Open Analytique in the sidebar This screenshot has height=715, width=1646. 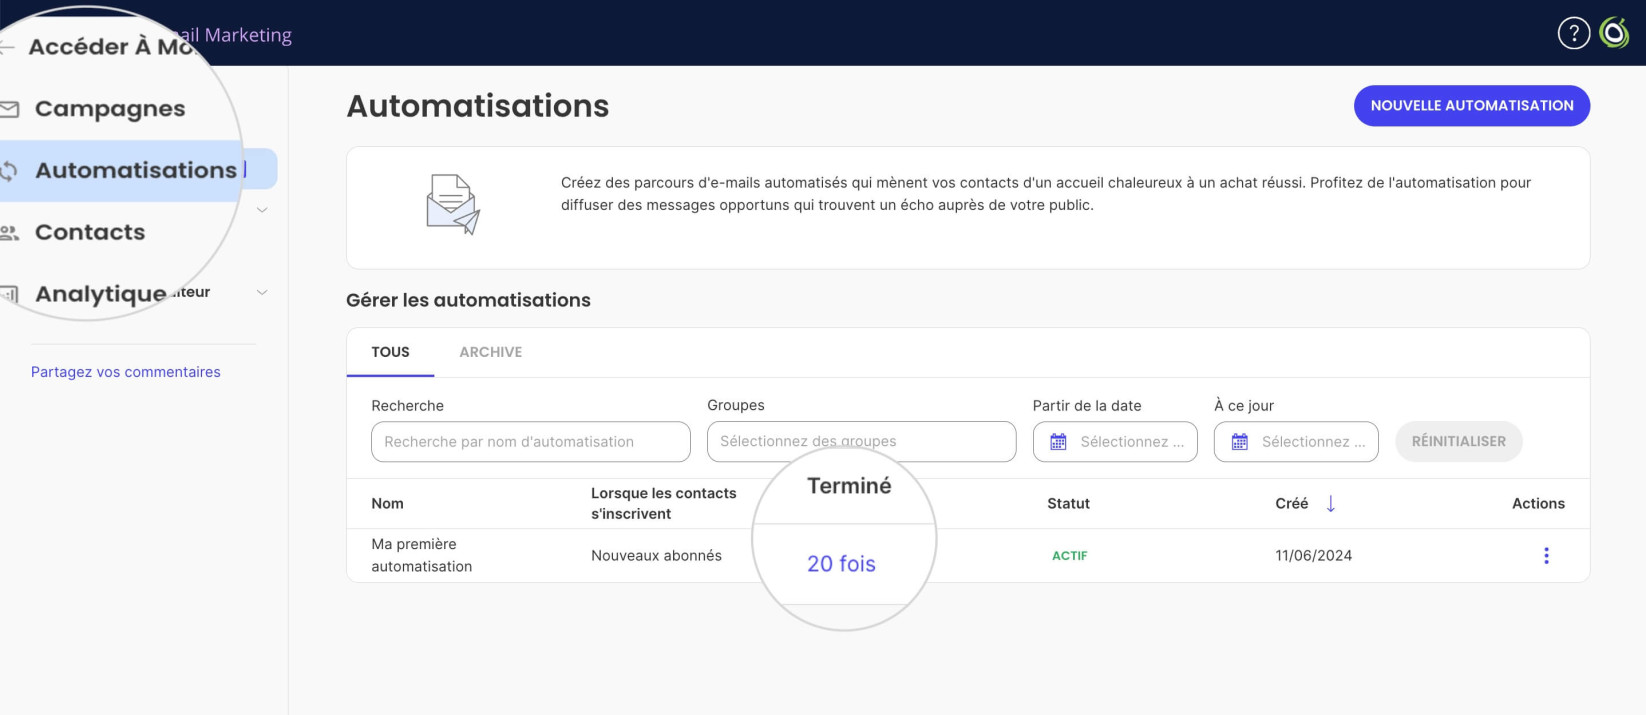[101, 294]
